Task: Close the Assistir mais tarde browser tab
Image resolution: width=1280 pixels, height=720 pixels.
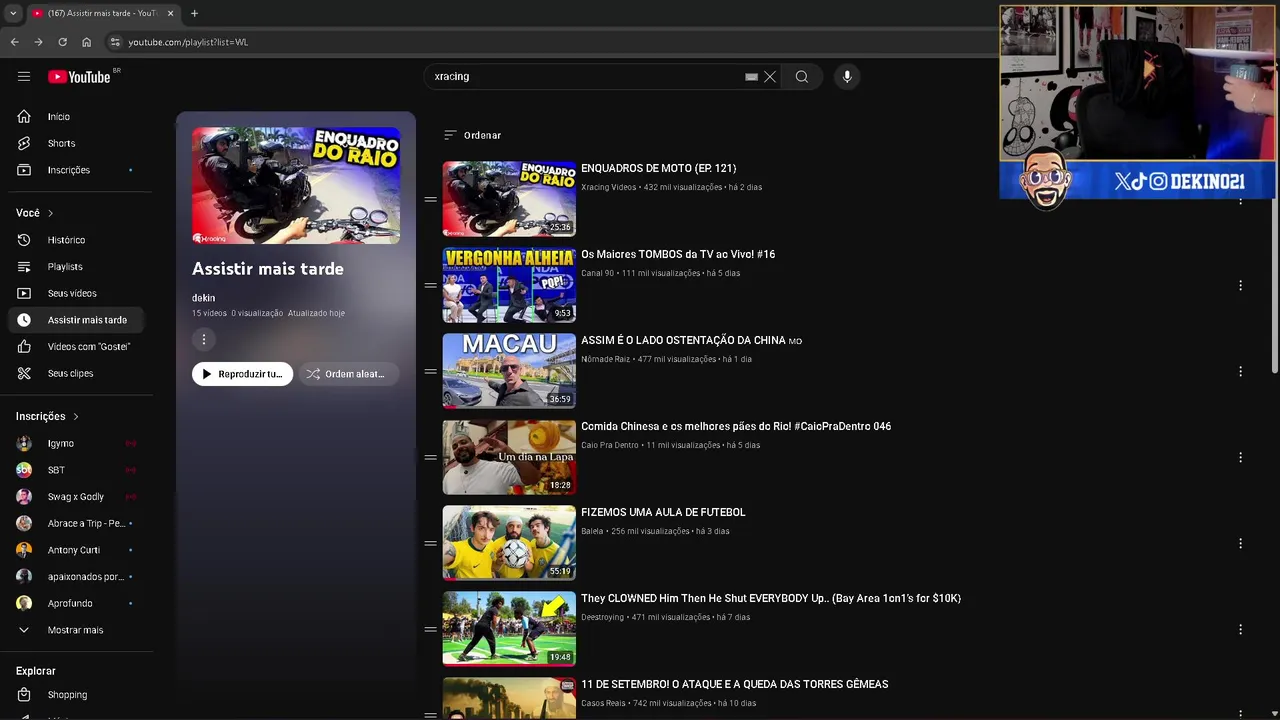Action: click(x=170, y=13)
